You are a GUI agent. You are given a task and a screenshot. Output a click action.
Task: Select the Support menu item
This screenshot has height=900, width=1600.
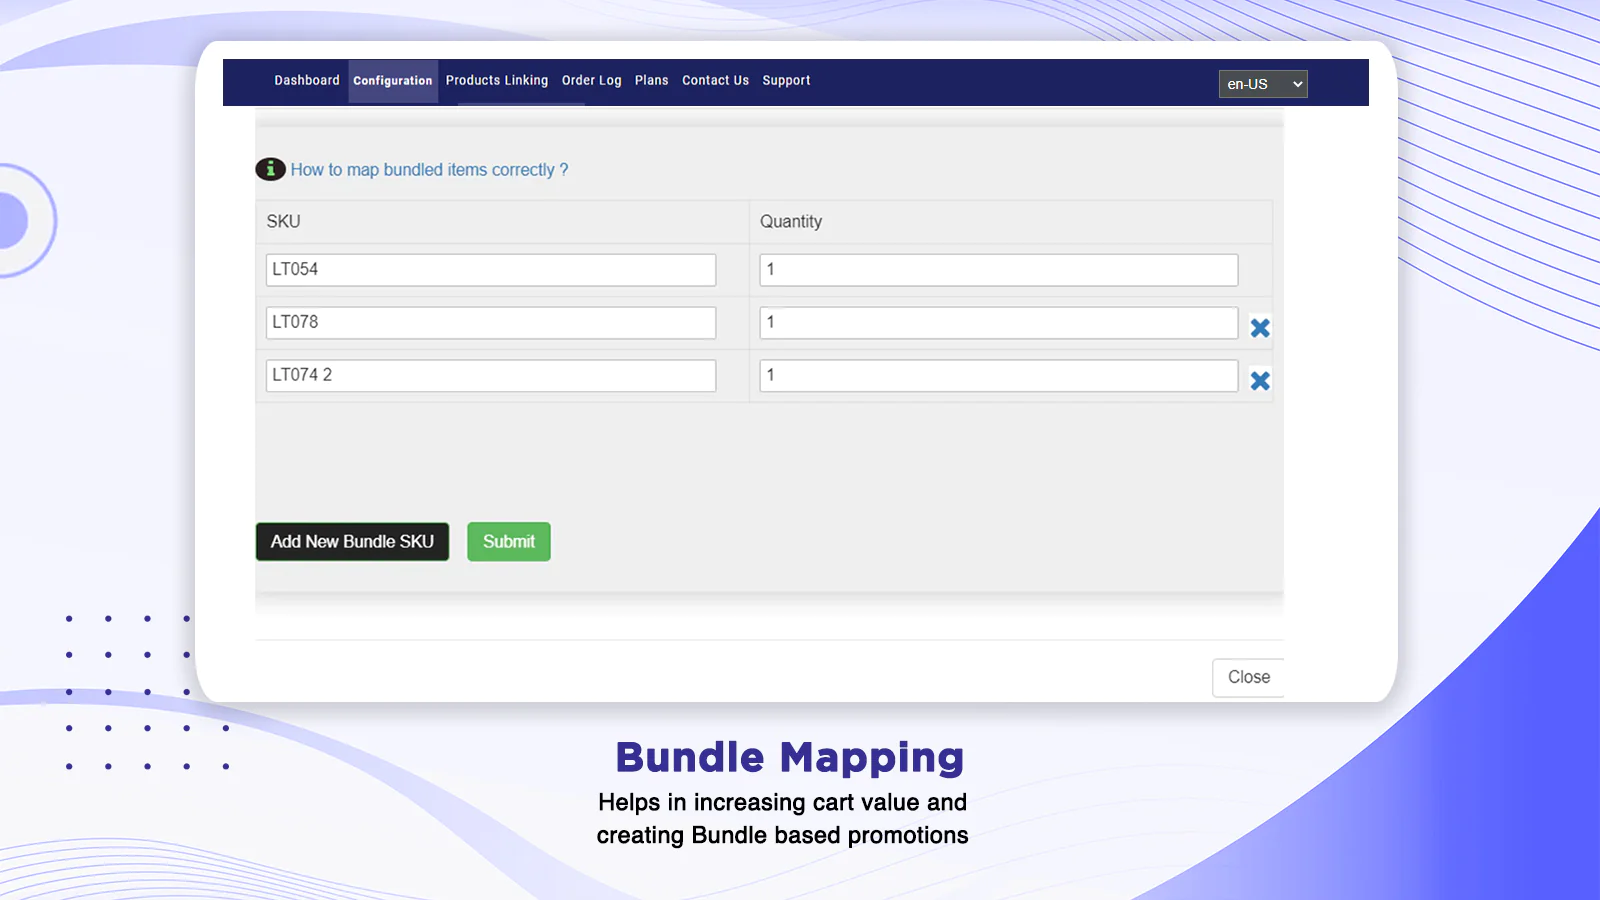click(x=786, y=81)
